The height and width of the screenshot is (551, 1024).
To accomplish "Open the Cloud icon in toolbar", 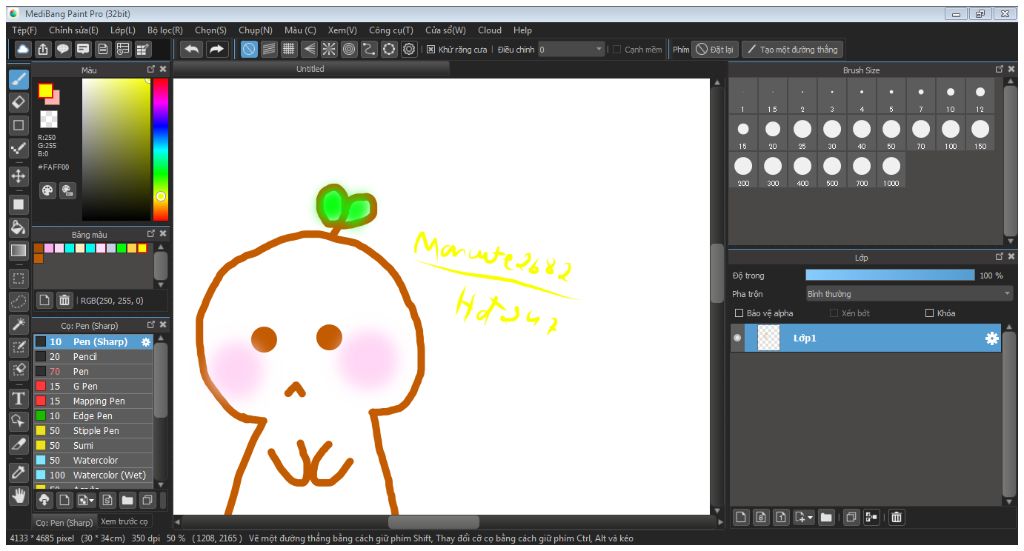I will click(x=23, y=50).
